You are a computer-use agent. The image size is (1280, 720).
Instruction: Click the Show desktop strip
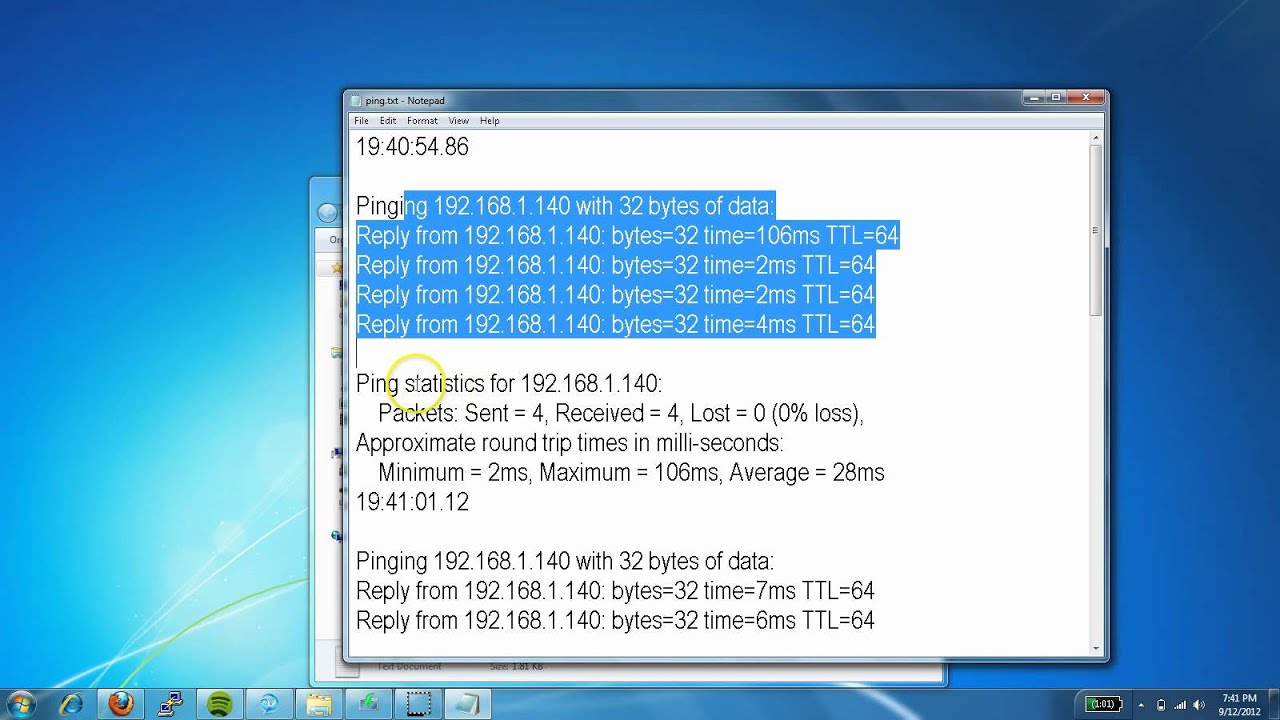click(1273, 704)
